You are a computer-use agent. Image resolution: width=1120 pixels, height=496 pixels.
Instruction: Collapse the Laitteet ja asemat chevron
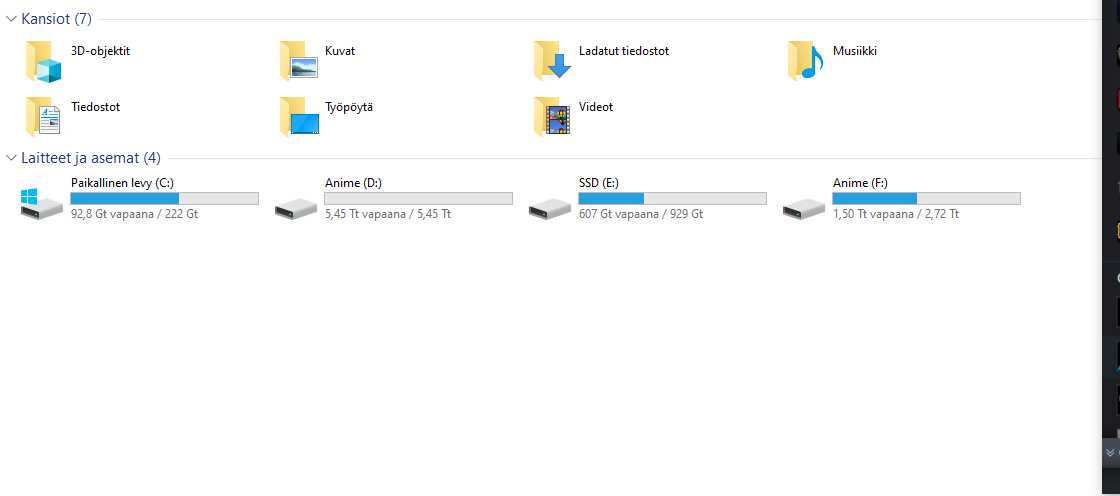pyautogui.click(x=11, y=158)
